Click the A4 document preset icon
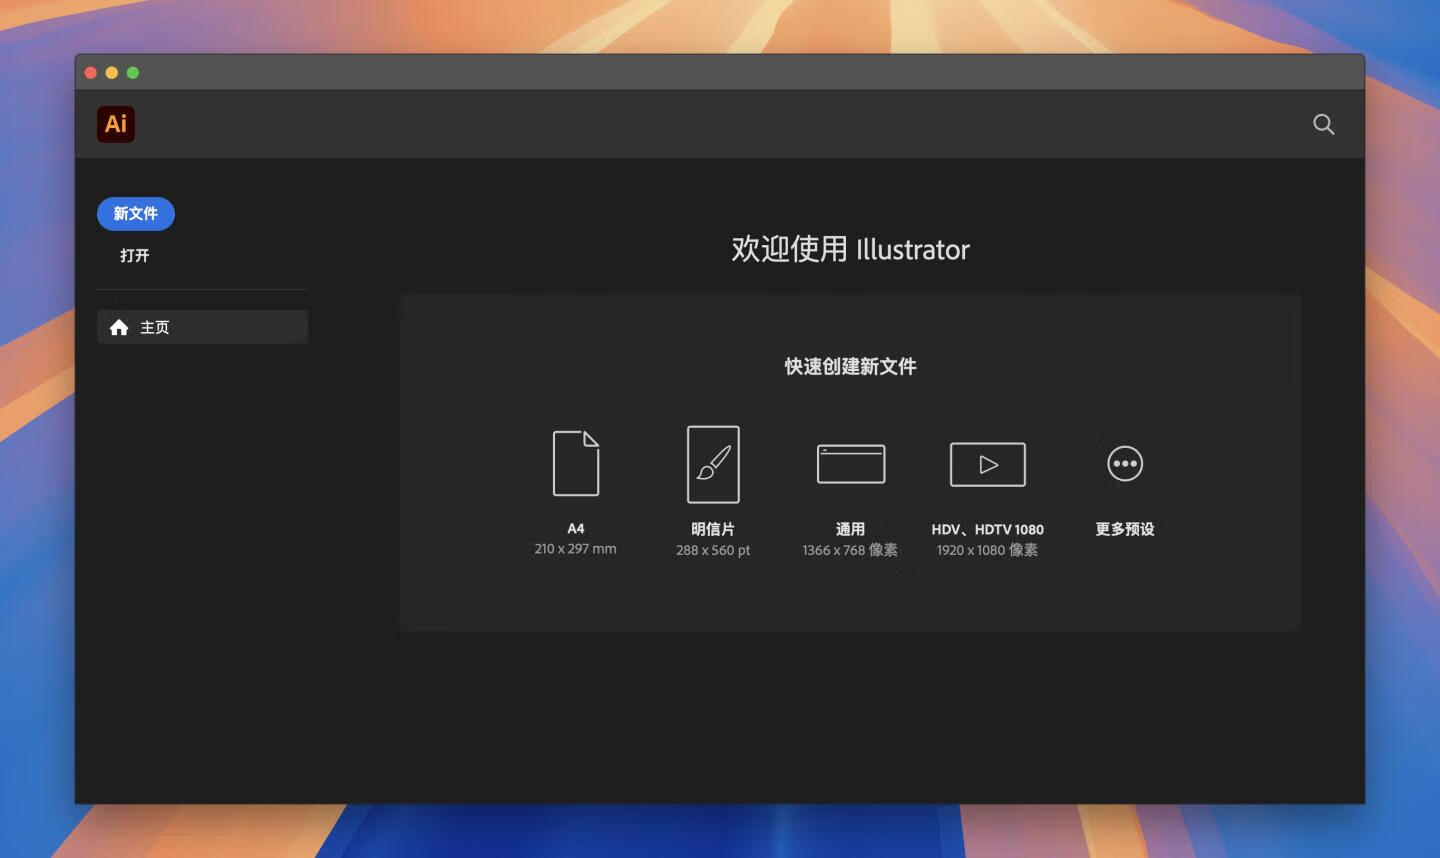Screen dimensions: 1440x858 (576, 463)
